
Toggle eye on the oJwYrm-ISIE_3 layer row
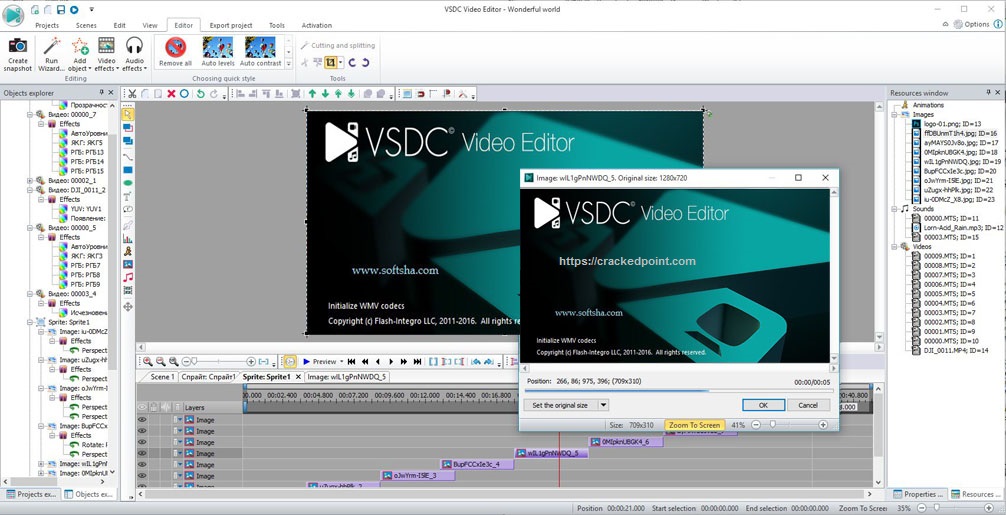coord(142,476)
